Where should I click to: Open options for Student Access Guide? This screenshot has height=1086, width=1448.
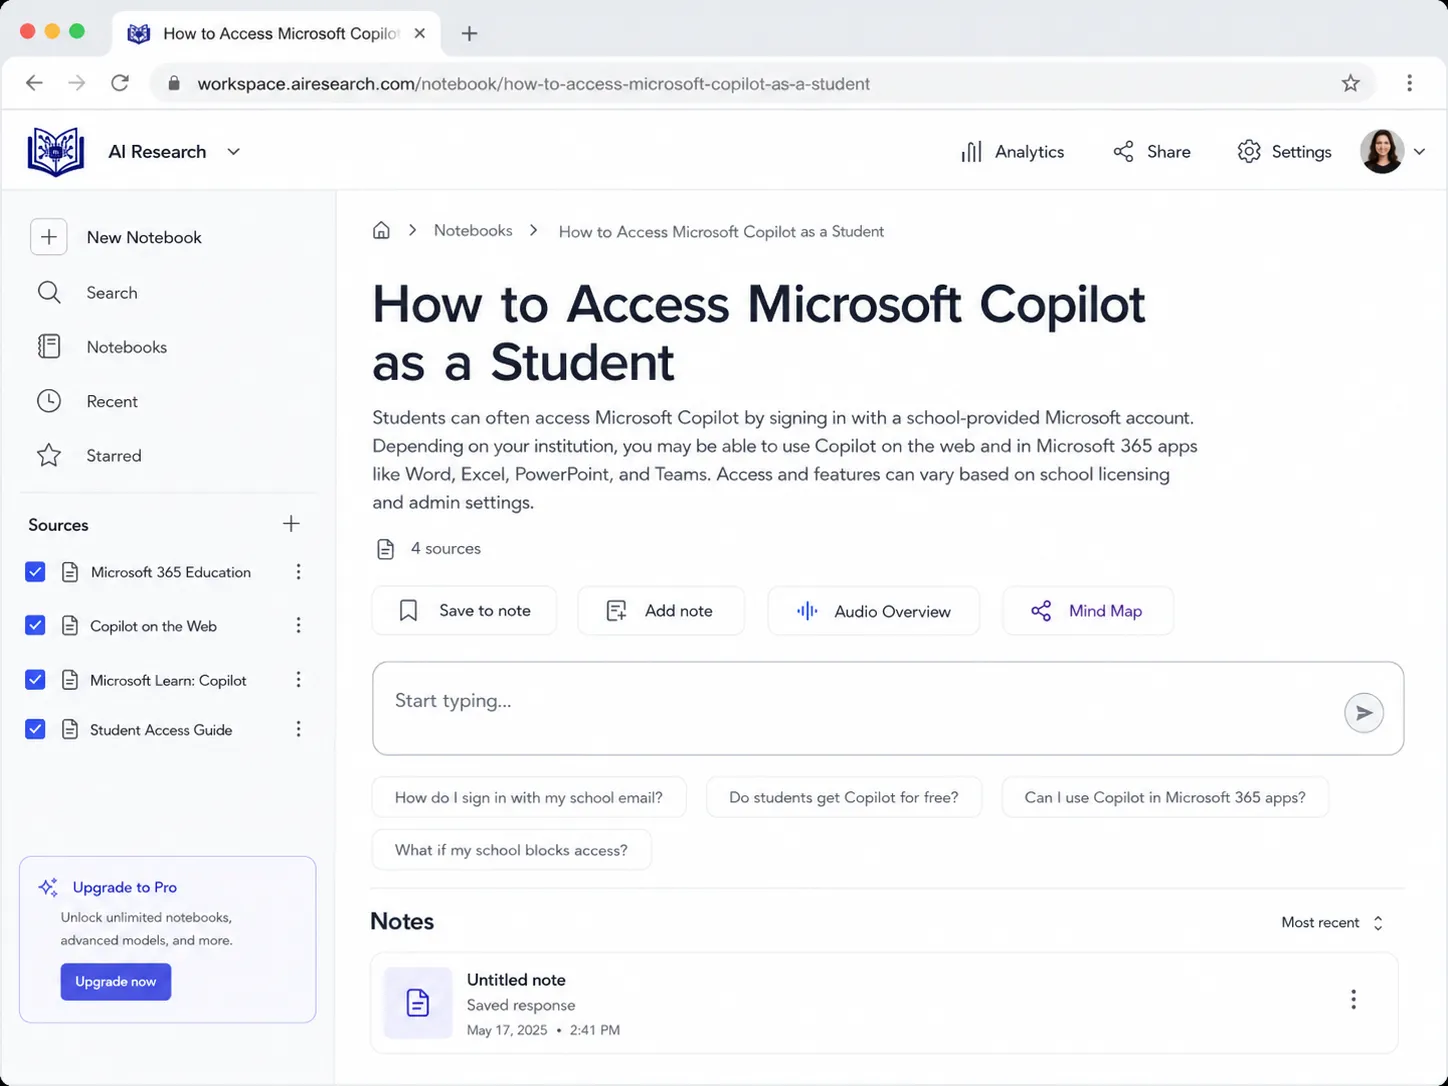298,729
